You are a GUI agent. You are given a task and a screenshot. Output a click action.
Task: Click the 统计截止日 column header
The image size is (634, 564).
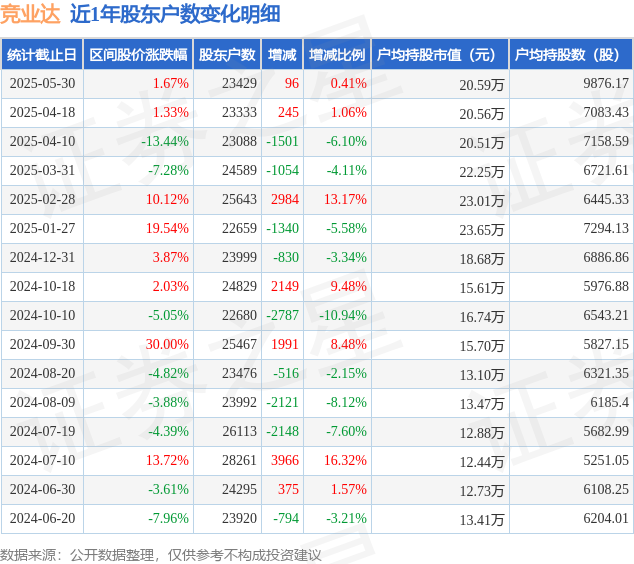click(42, 55)
